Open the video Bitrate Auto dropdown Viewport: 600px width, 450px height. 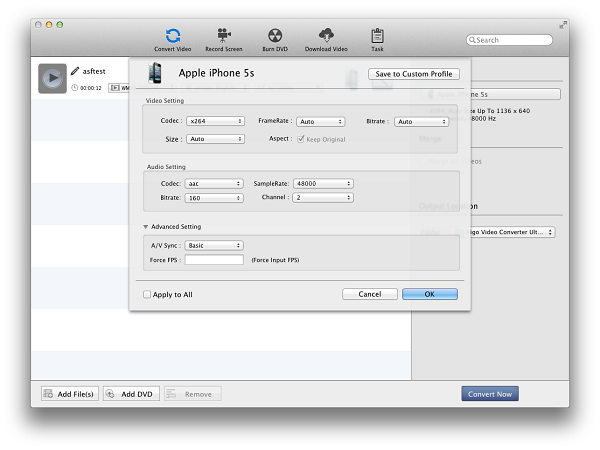421,122
